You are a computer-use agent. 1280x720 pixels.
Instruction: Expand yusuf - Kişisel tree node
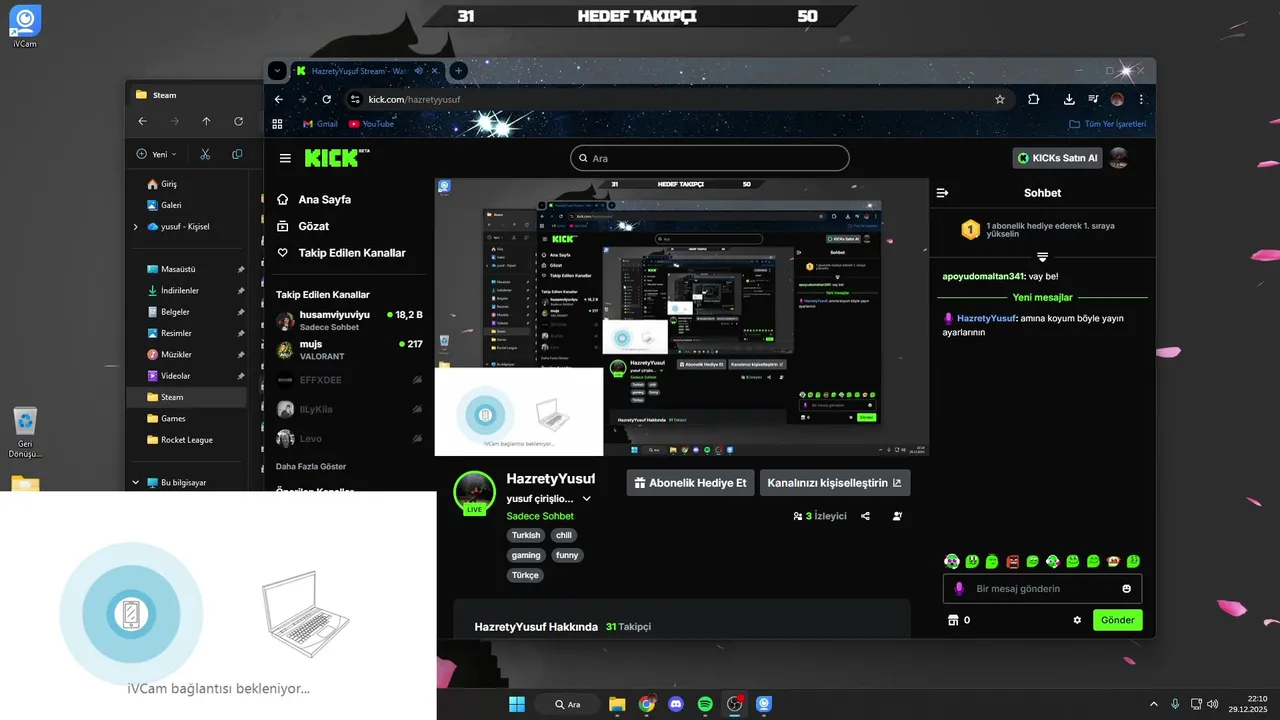pos(135,227)
